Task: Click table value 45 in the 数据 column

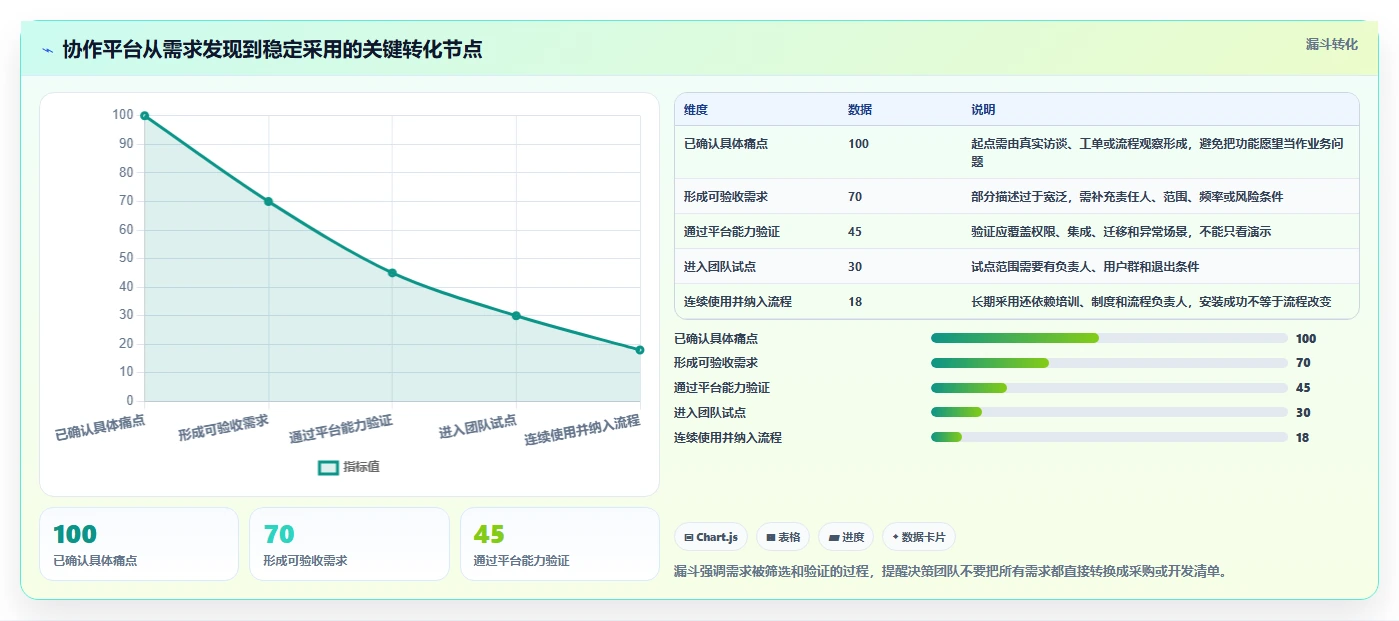Action: click(x=855, y=232)
